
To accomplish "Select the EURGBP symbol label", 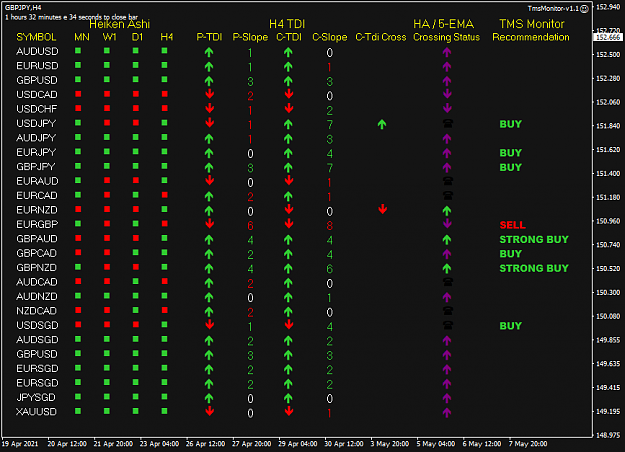I will pyautogui.click(x=37, y=224).
